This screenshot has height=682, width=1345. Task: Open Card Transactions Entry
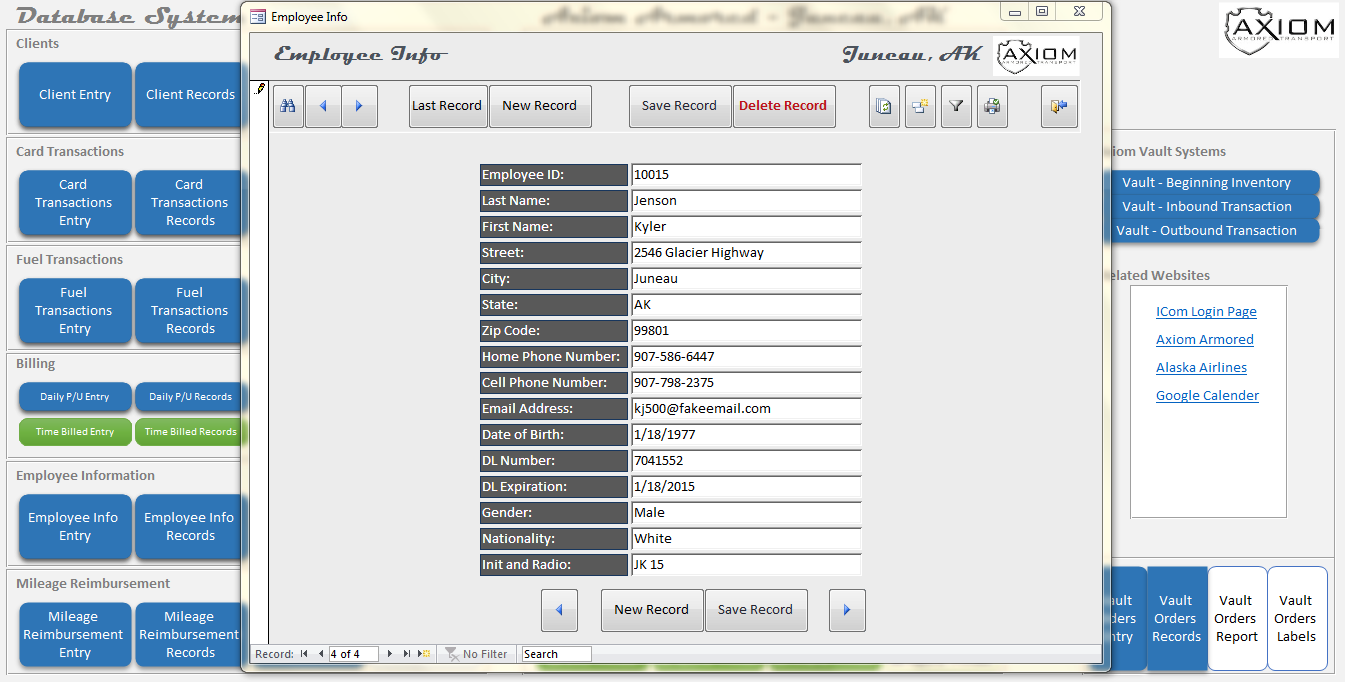tap(75, 203)
